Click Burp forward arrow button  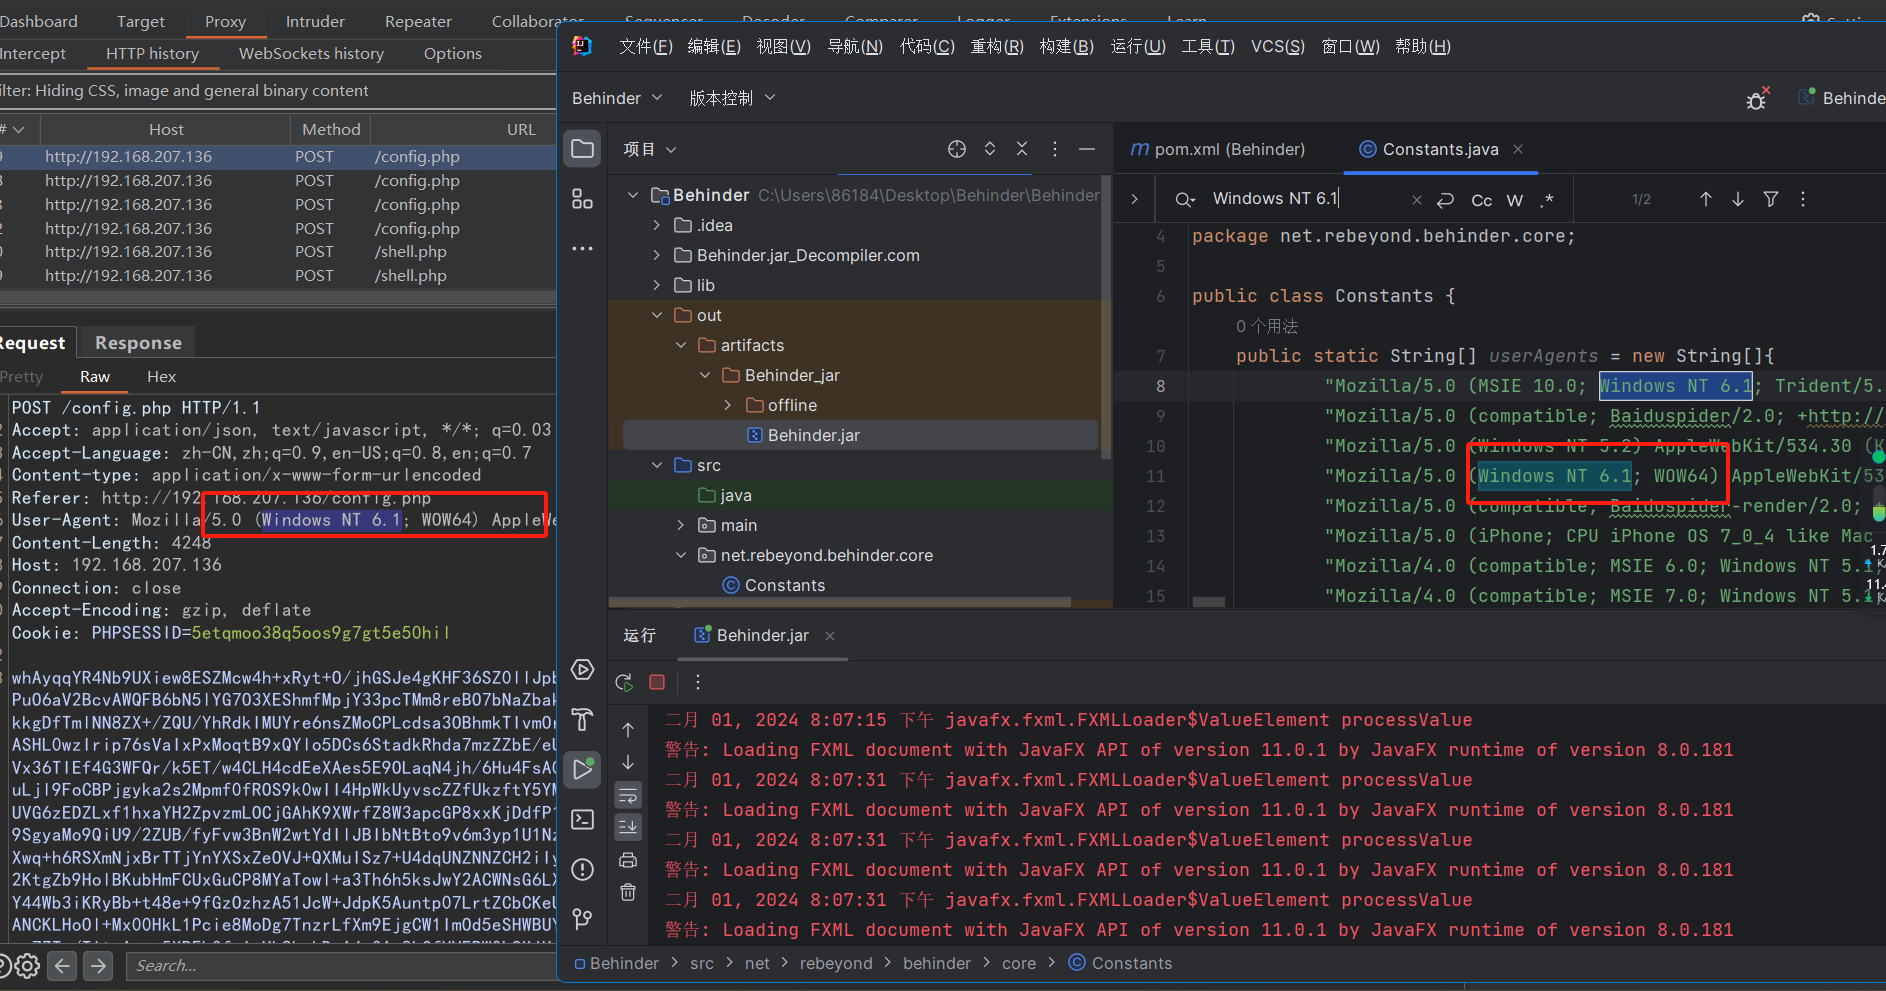coord(98,966)
